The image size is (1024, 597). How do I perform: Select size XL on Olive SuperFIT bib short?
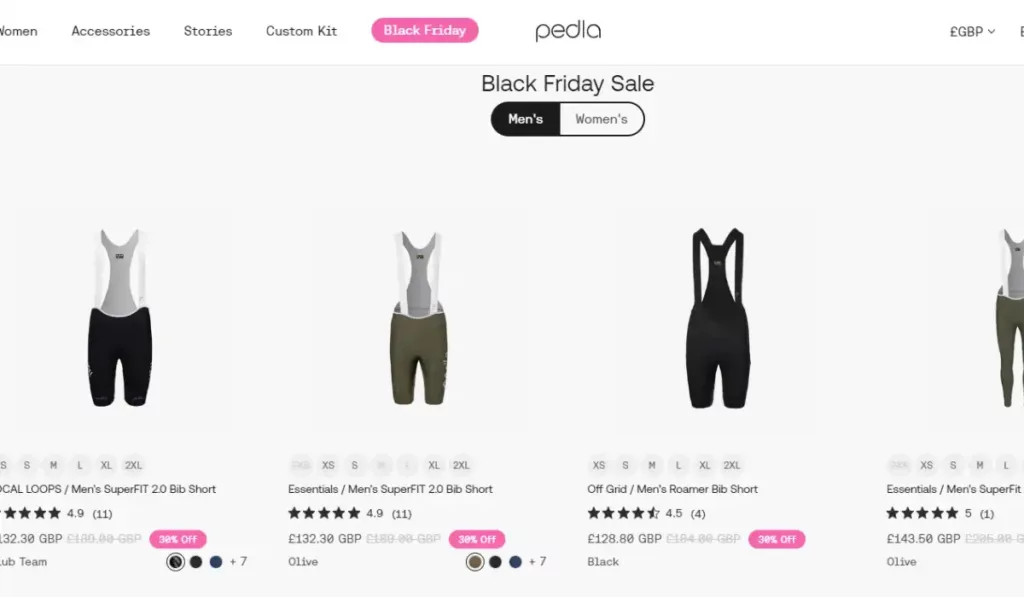pos(434,465)
